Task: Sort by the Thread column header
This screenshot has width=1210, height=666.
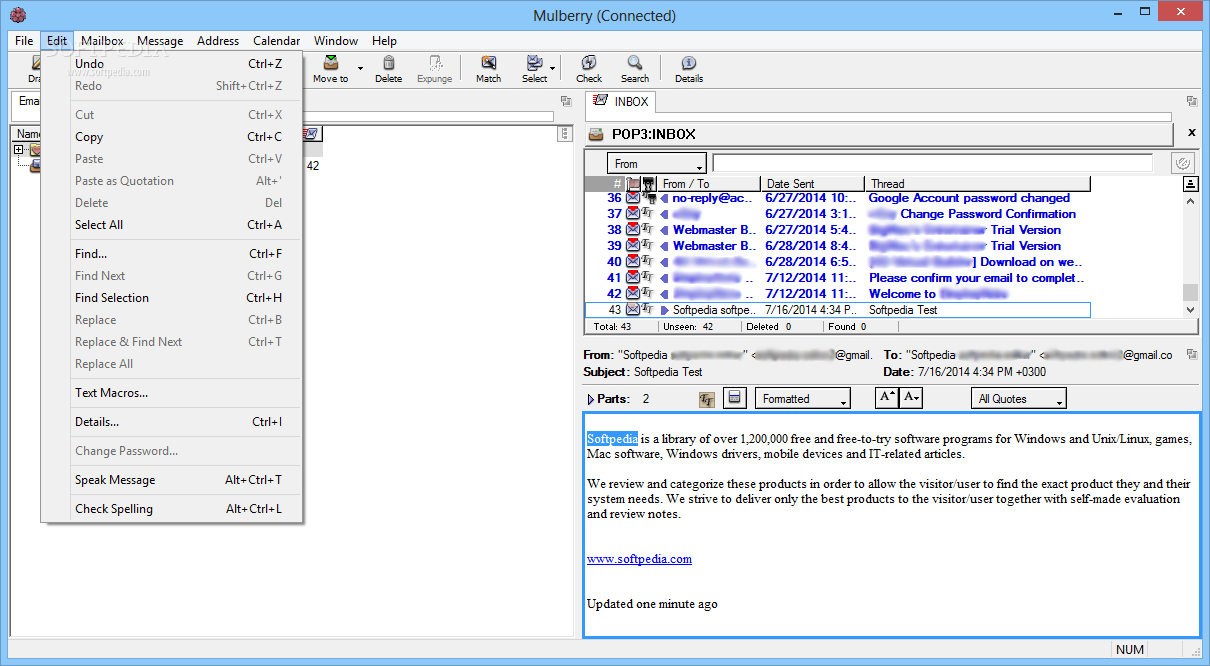Action: click(977, 184)
